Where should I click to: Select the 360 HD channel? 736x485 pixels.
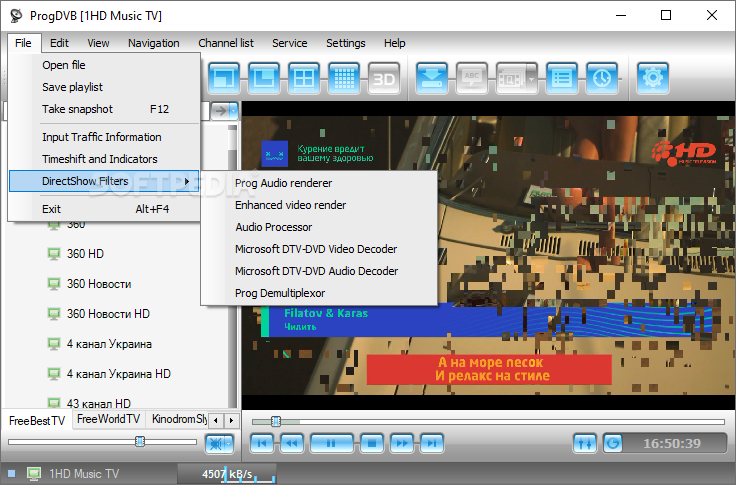click(x=85, y=254)
